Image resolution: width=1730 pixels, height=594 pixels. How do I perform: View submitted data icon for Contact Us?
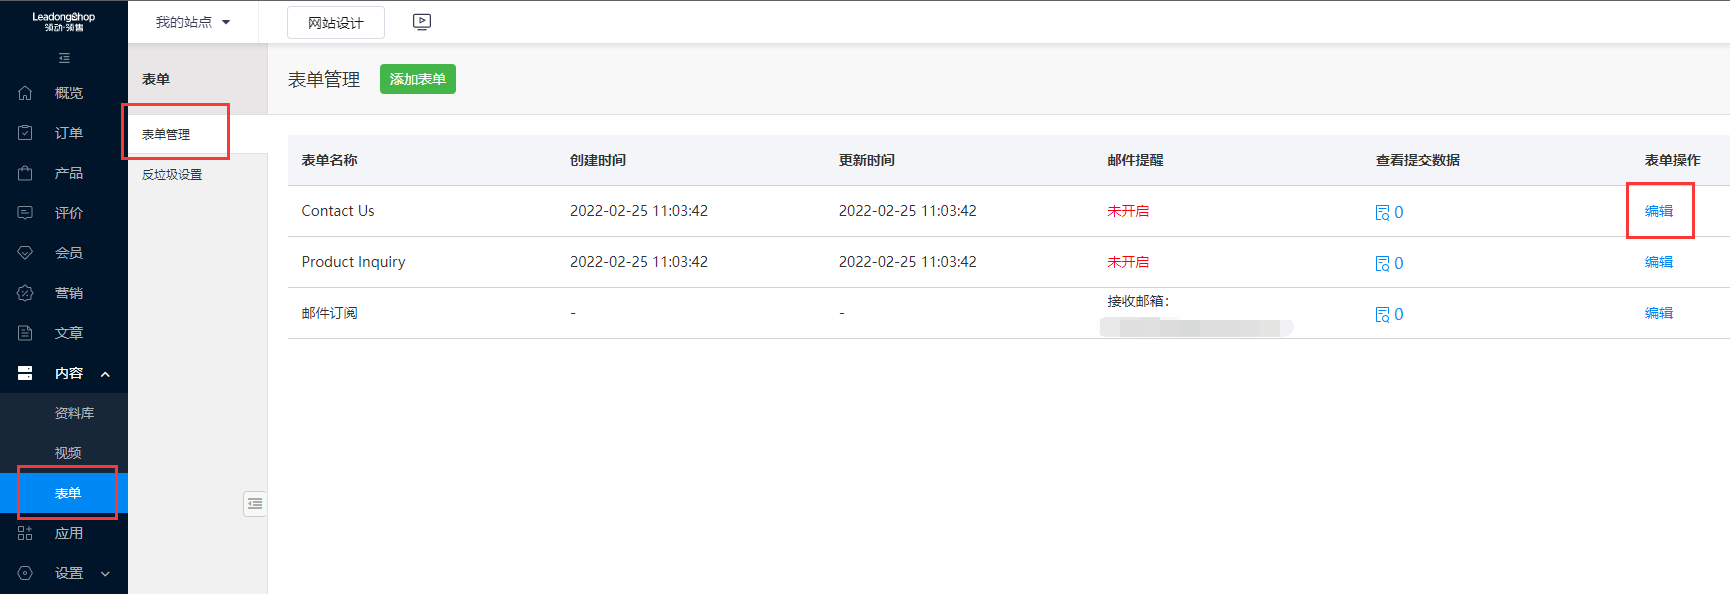click(x=1383, y=212)
